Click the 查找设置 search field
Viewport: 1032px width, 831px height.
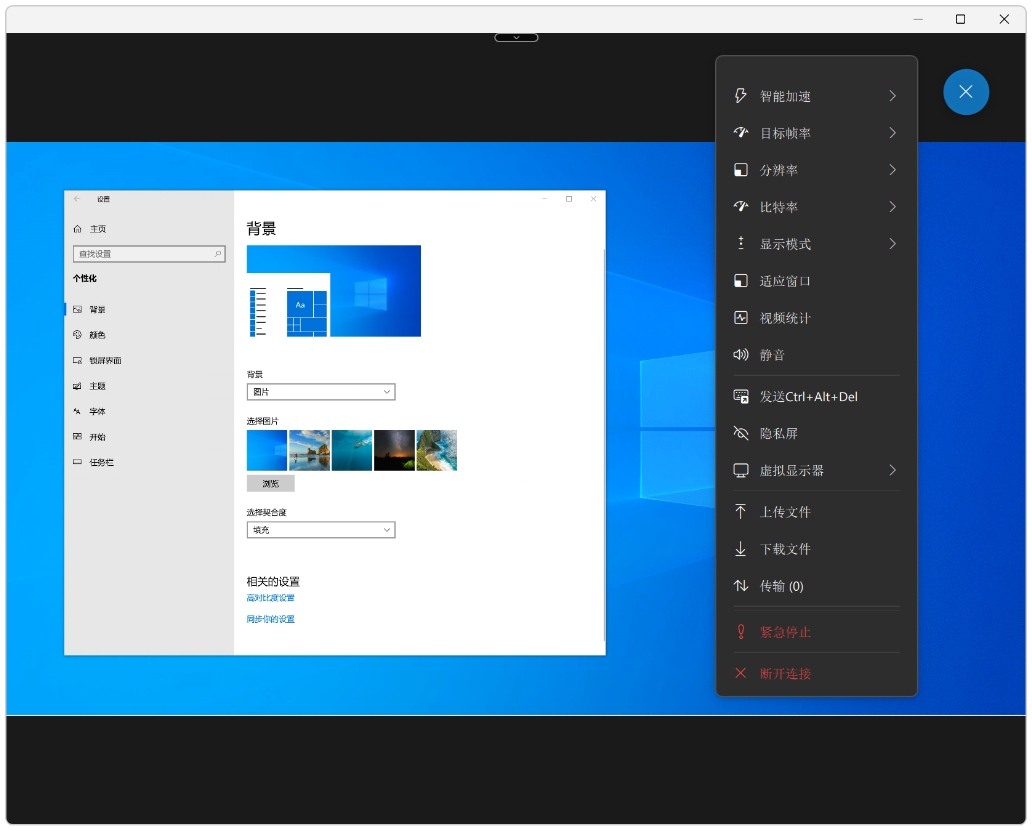coord(149,254)
